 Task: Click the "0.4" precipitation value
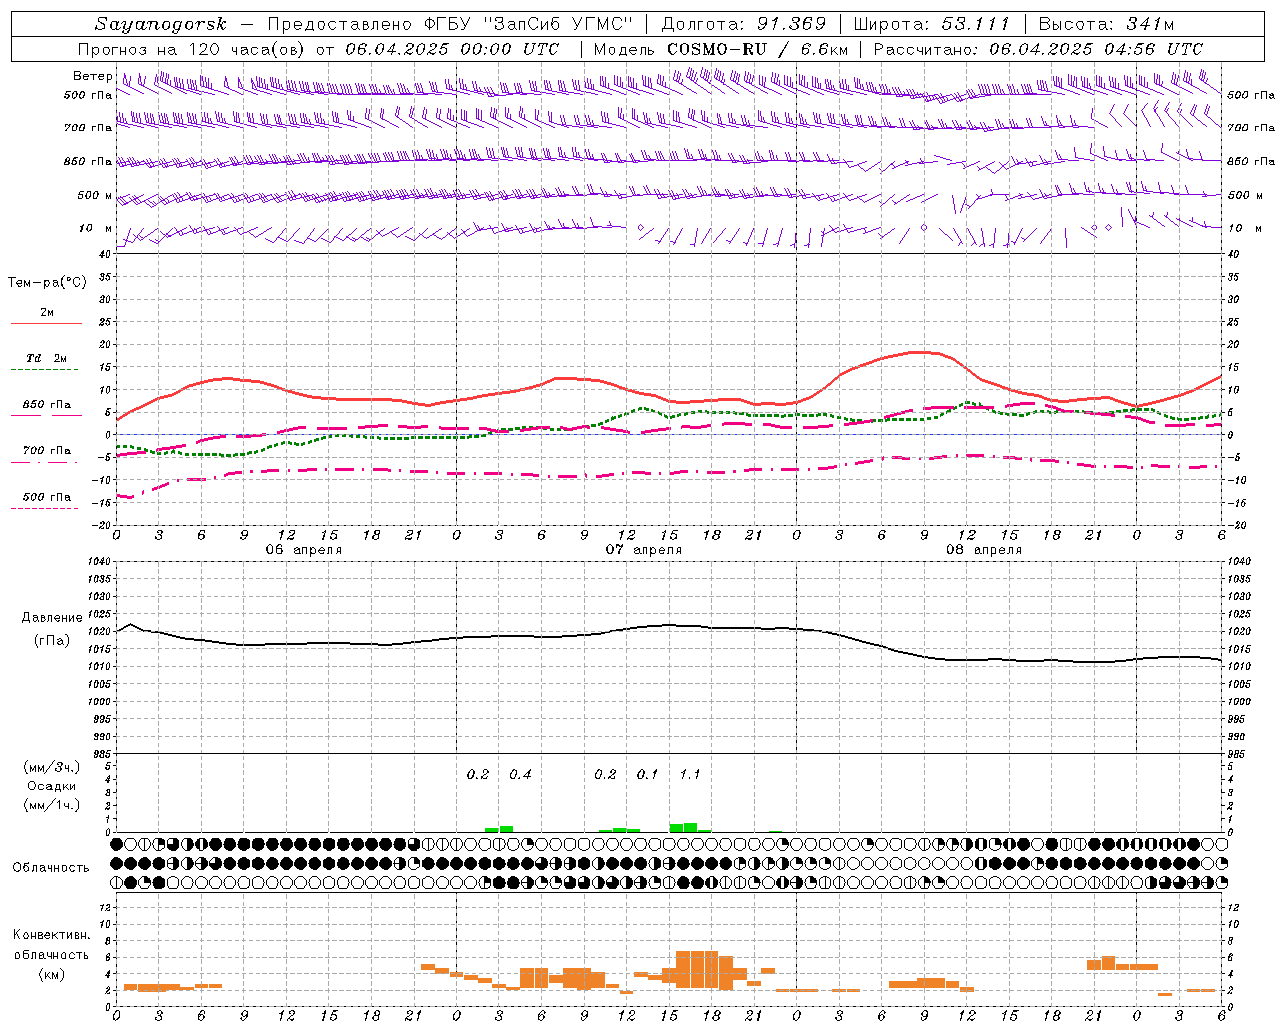point(520,774)
